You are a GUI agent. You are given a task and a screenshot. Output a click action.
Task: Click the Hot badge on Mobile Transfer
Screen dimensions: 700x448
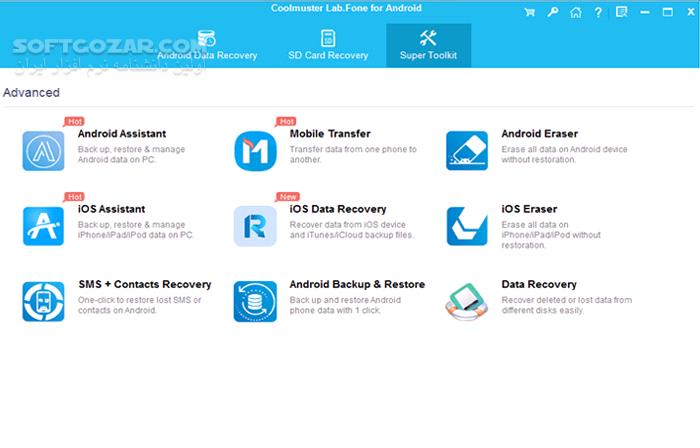(x=286, y=121)
